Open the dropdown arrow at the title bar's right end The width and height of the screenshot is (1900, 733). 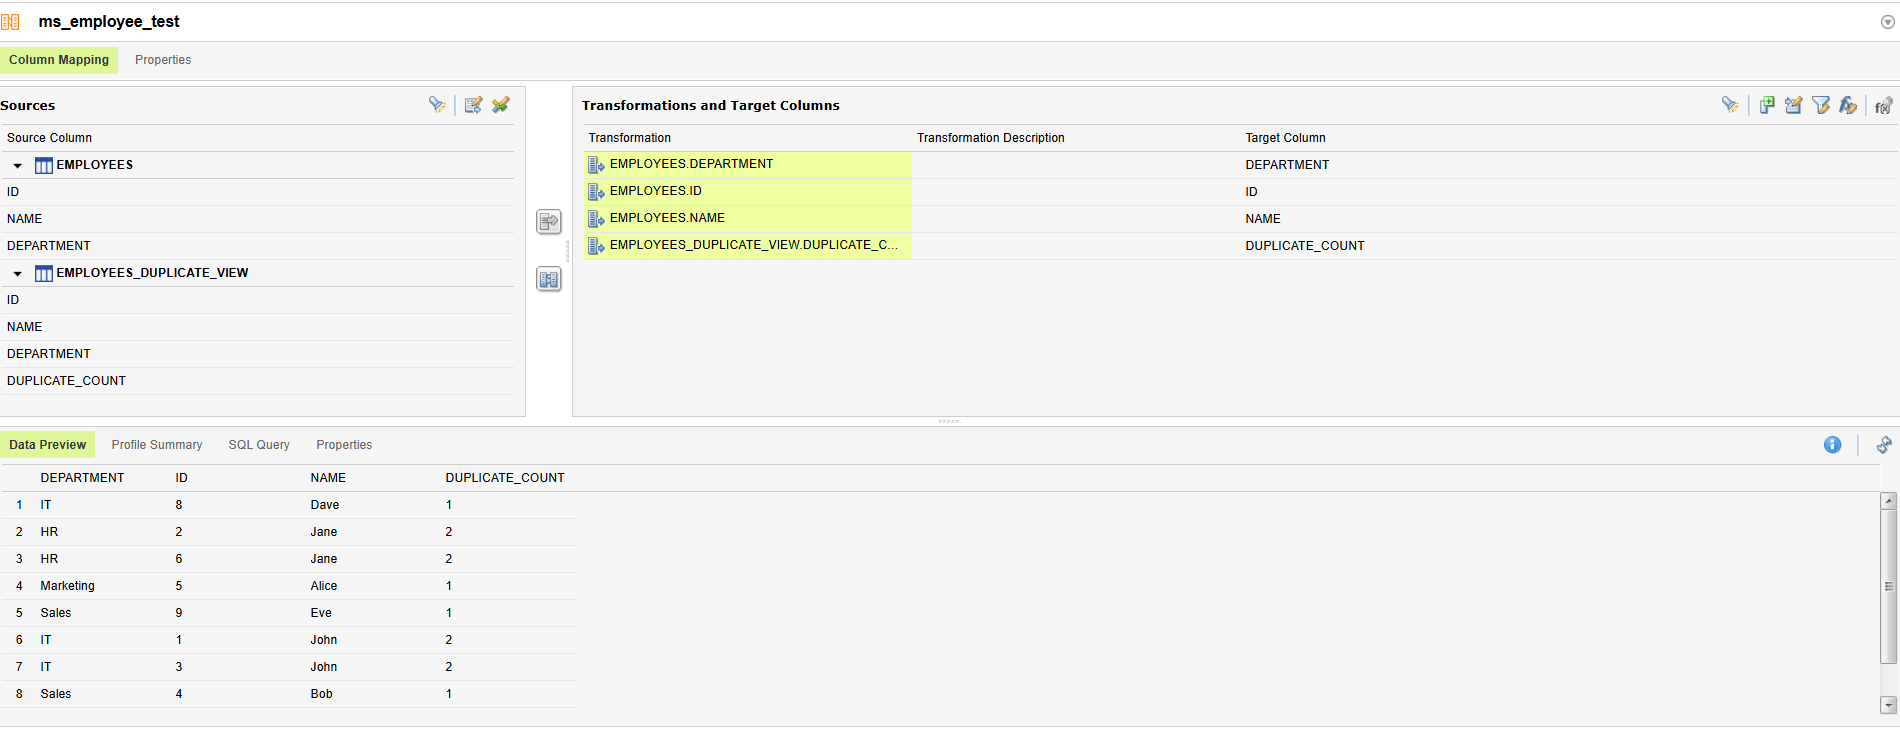(1888, 22)
